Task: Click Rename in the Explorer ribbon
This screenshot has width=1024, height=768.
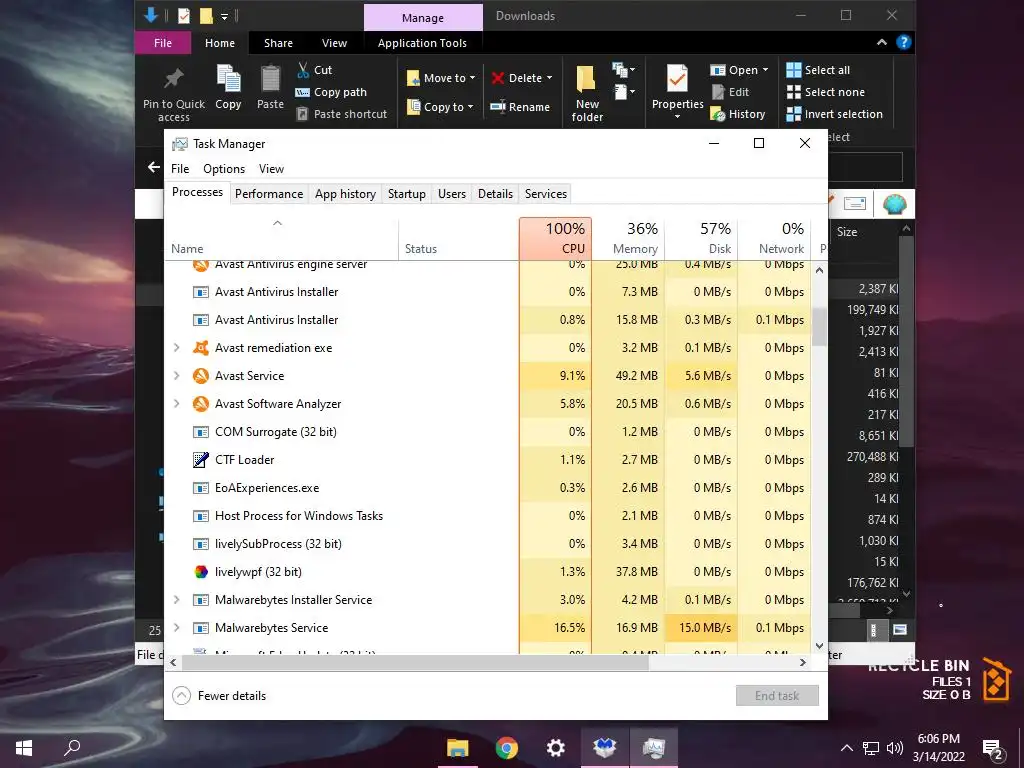Action: pos(520,107)
